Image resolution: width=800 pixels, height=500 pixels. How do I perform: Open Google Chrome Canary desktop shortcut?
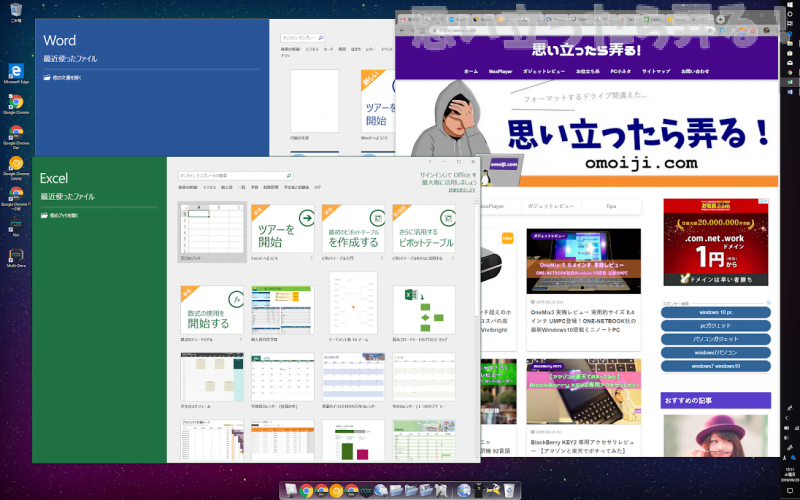[x=16, y=166]
